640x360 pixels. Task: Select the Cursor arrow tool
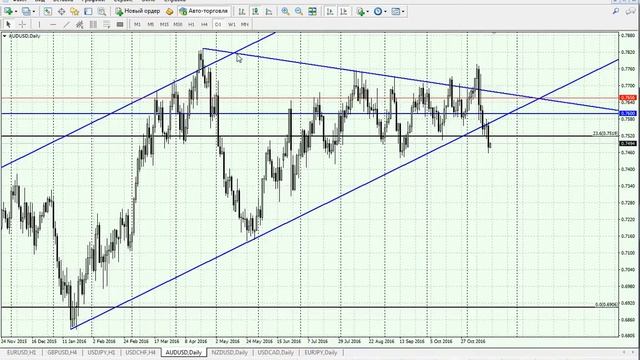click(x=8, y=24)
